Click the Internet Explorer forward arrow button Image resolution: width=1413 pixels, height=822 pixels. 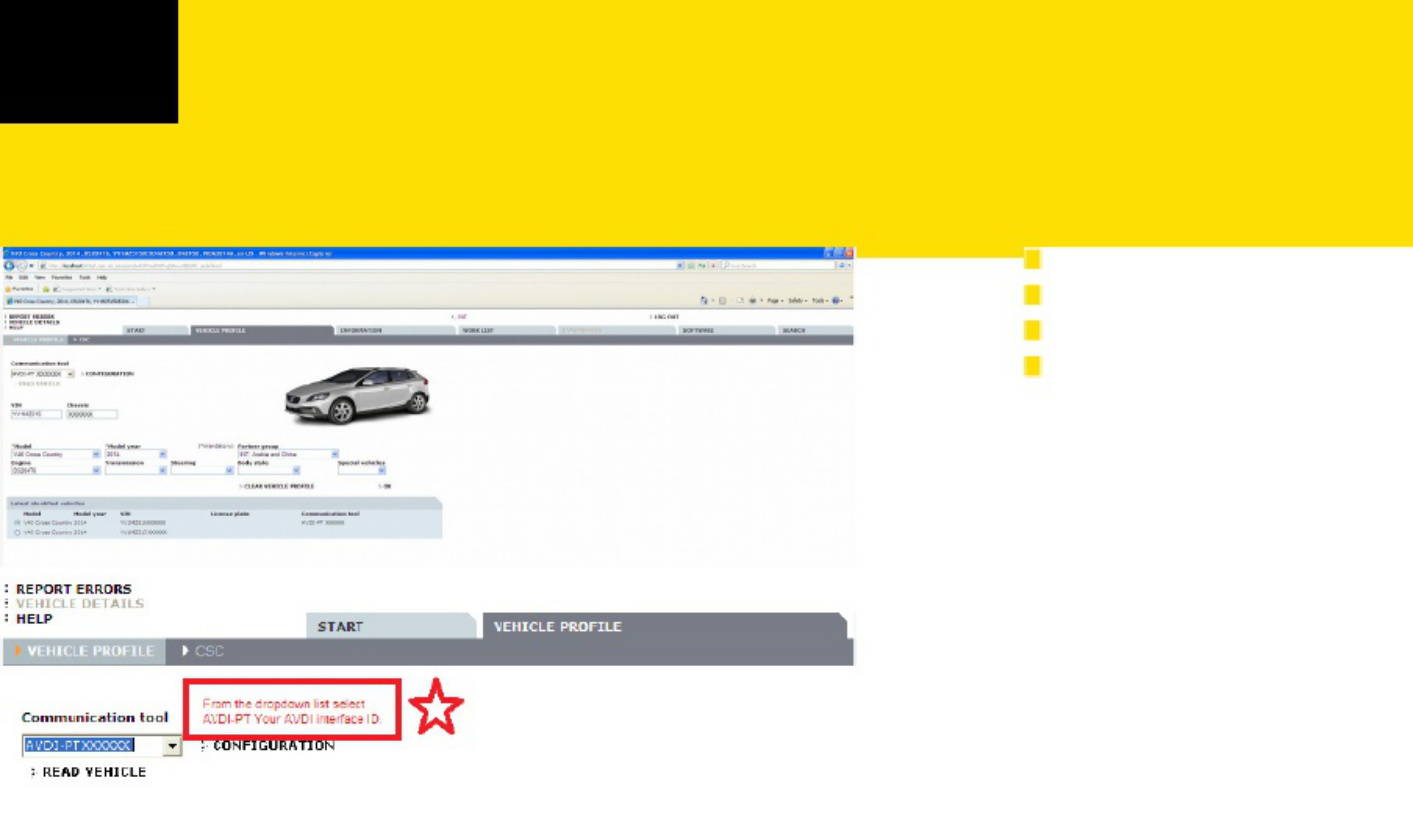20,265
